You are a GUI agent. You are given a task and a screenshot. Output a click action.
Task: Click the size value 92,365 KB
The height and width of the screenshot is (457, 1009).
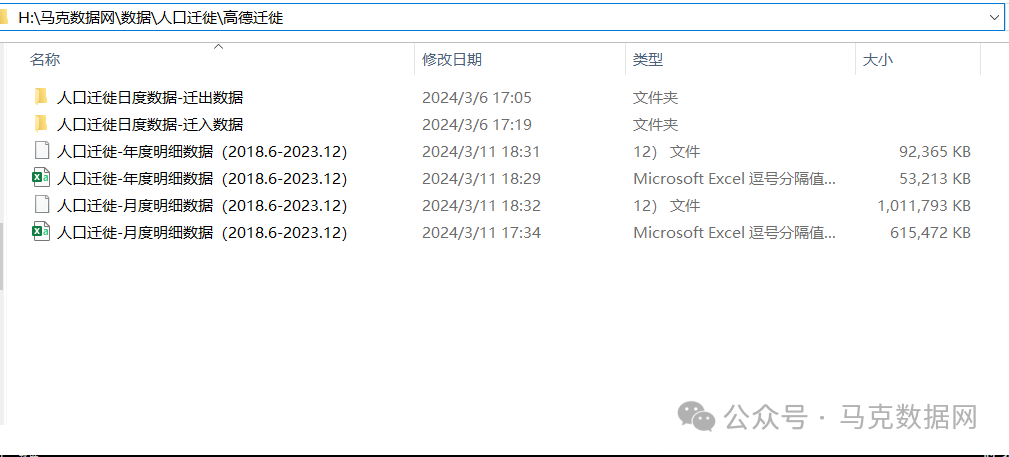point(934,152)
